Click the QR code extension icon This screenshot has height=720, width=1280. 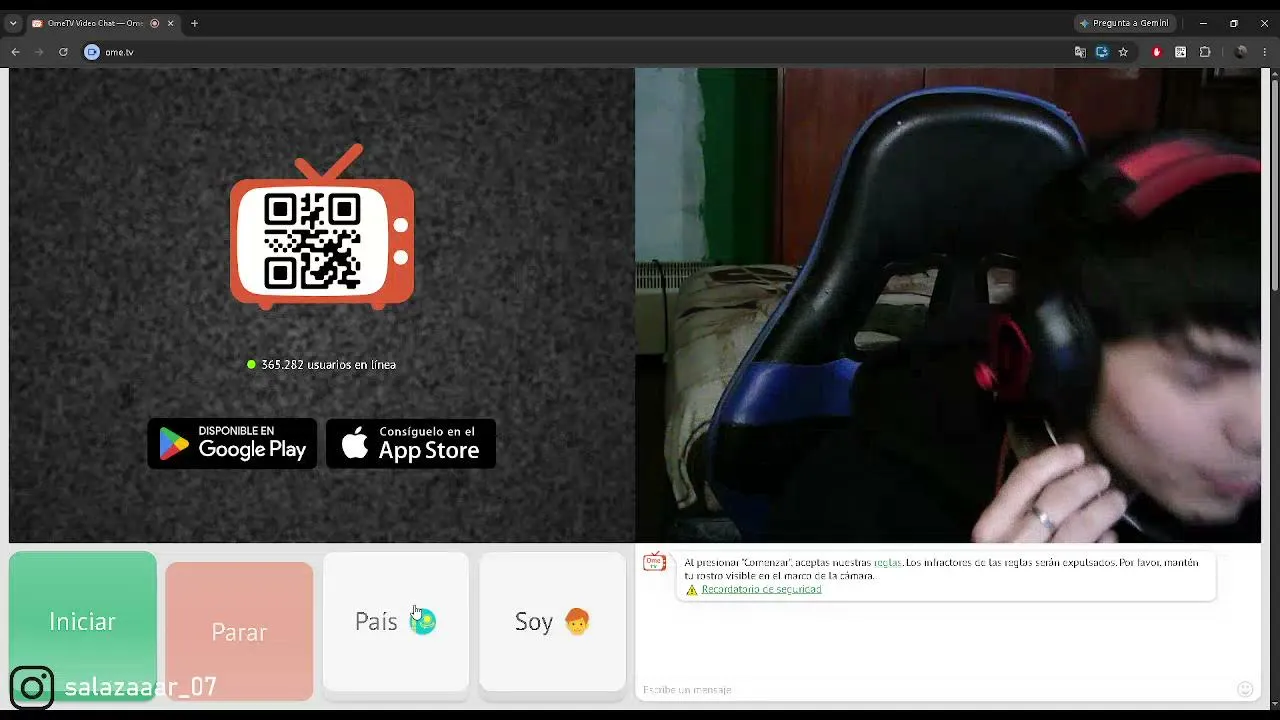tap(1181, 52)
